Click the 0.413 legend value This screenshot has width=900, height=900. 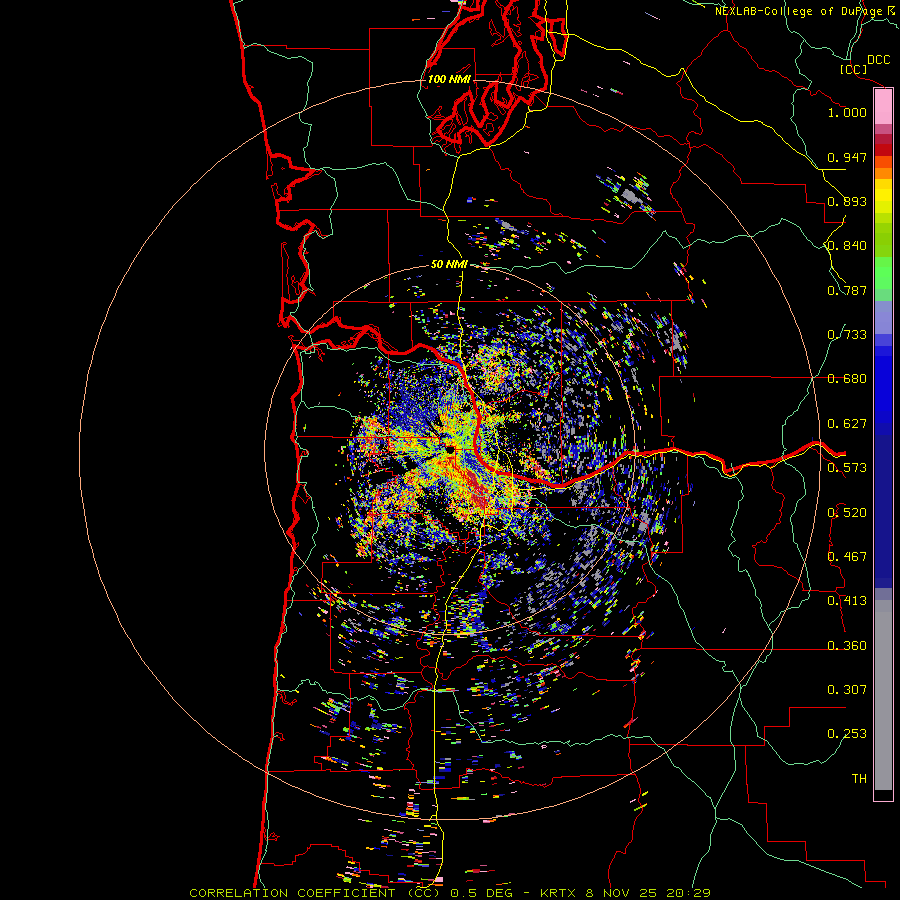tap(847, 601)
